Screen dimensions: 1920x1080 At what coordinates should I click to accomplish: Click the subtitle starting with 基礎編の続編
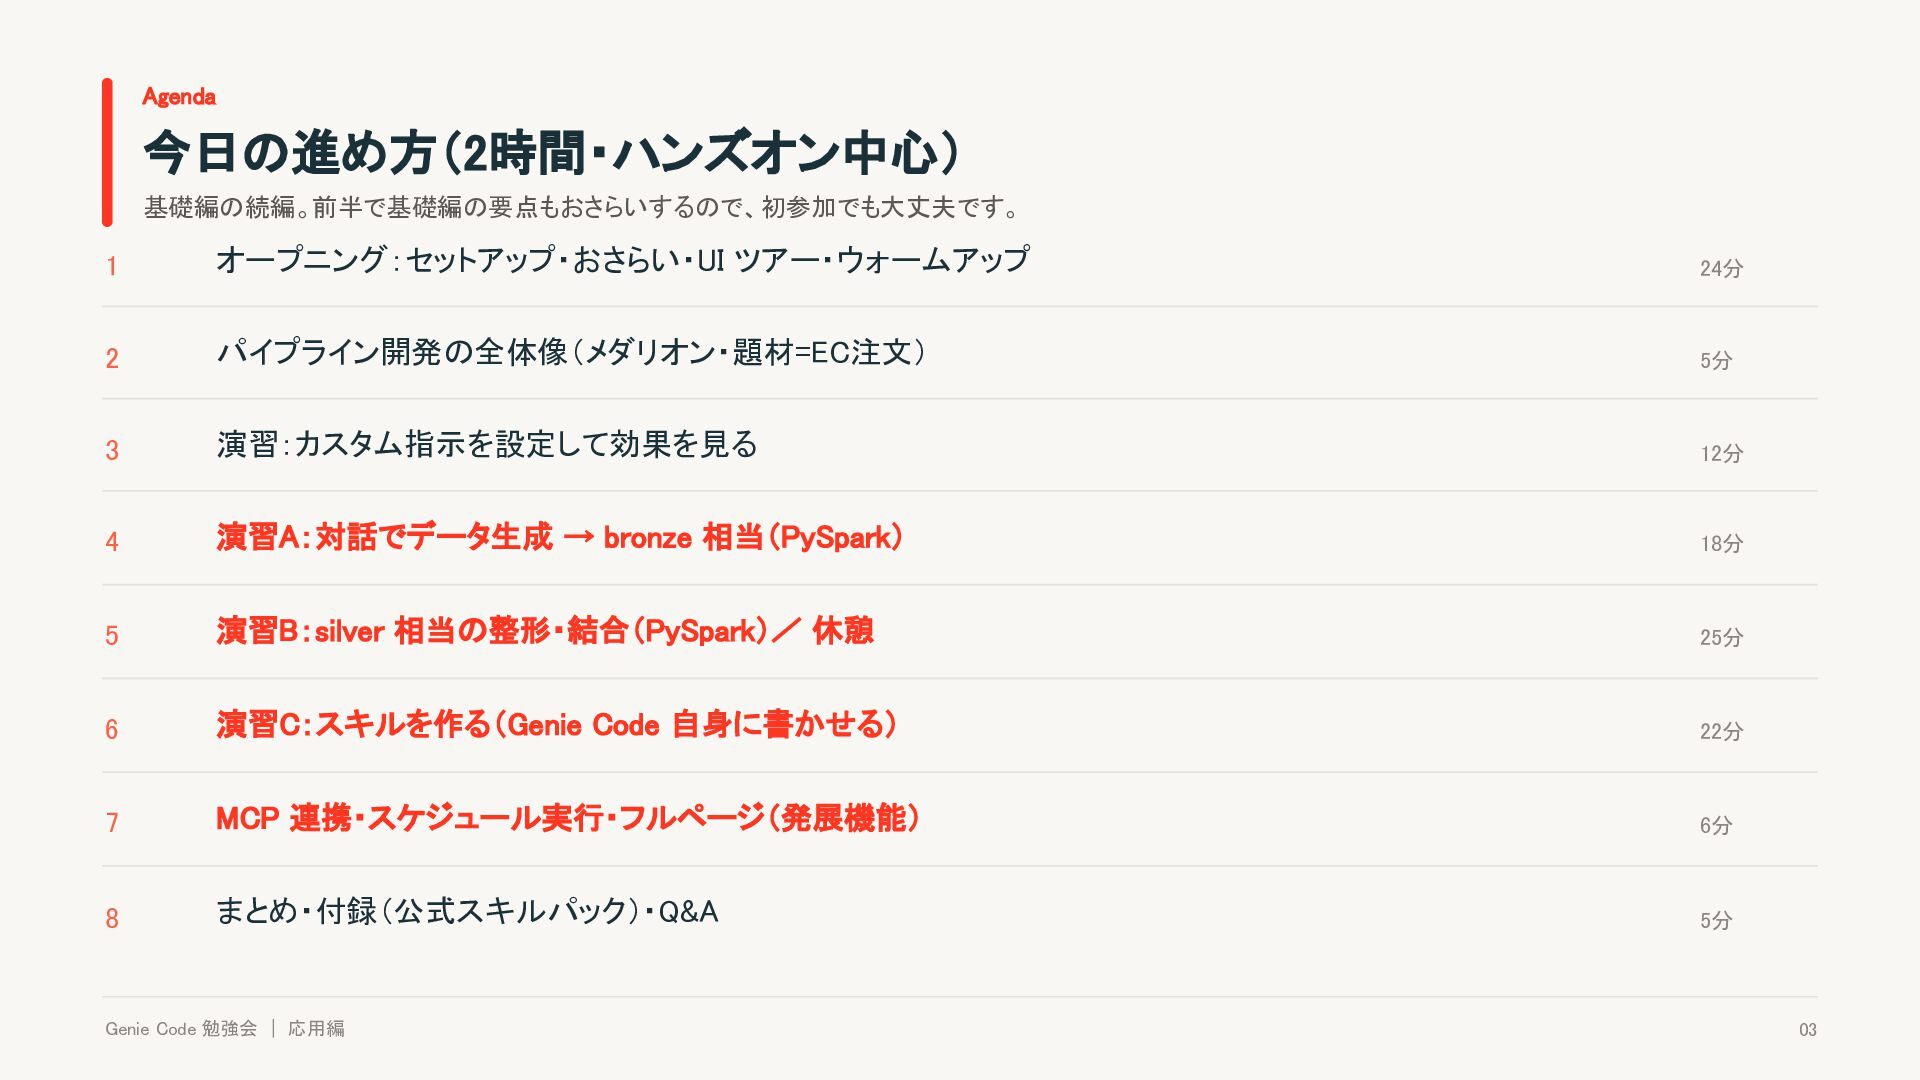581,207
